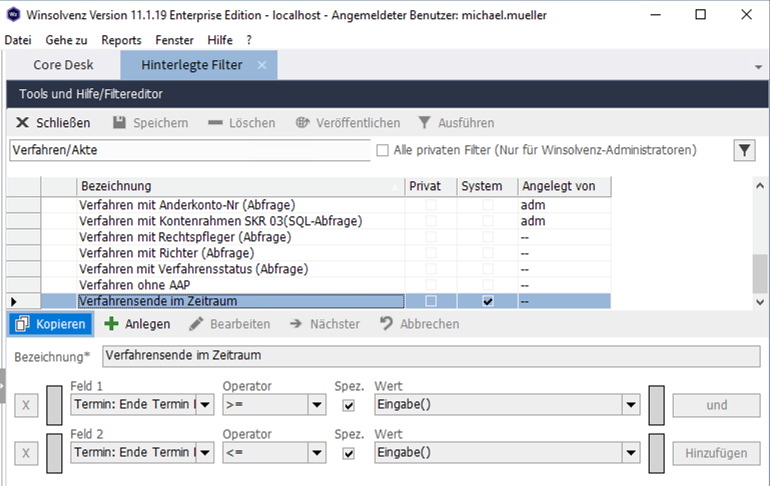Image resolution: width=770 pixels, height=486 pixels.
Task: Click left bracket box in Feld 1 row
Action: pos(55,405)
